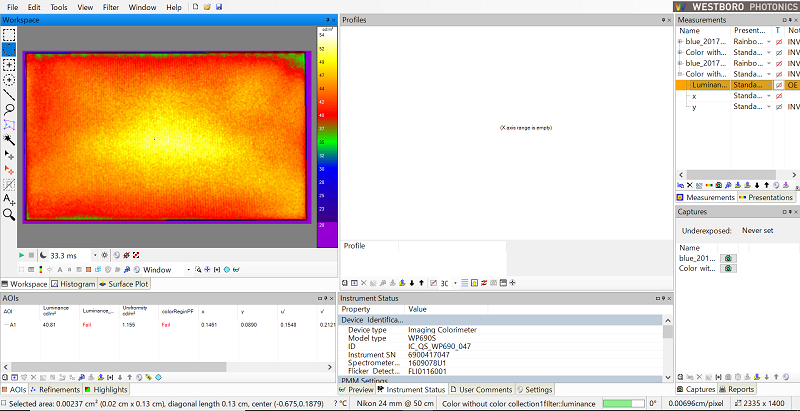
Task: Click the brightness sun icon beside exposure
Action: pos(105,255)
